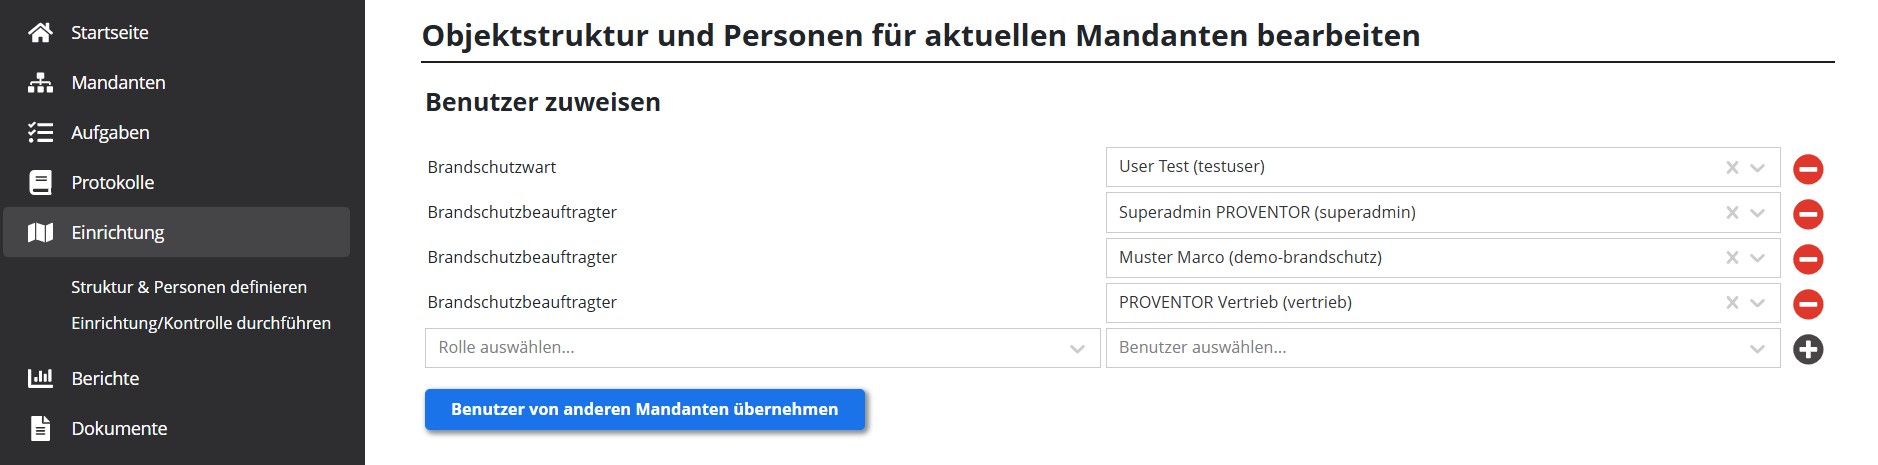Viewport: 1878px width, 465px height.
Task: Open the Rolle auswählen dropdown
Action: [x=761, y=348]
